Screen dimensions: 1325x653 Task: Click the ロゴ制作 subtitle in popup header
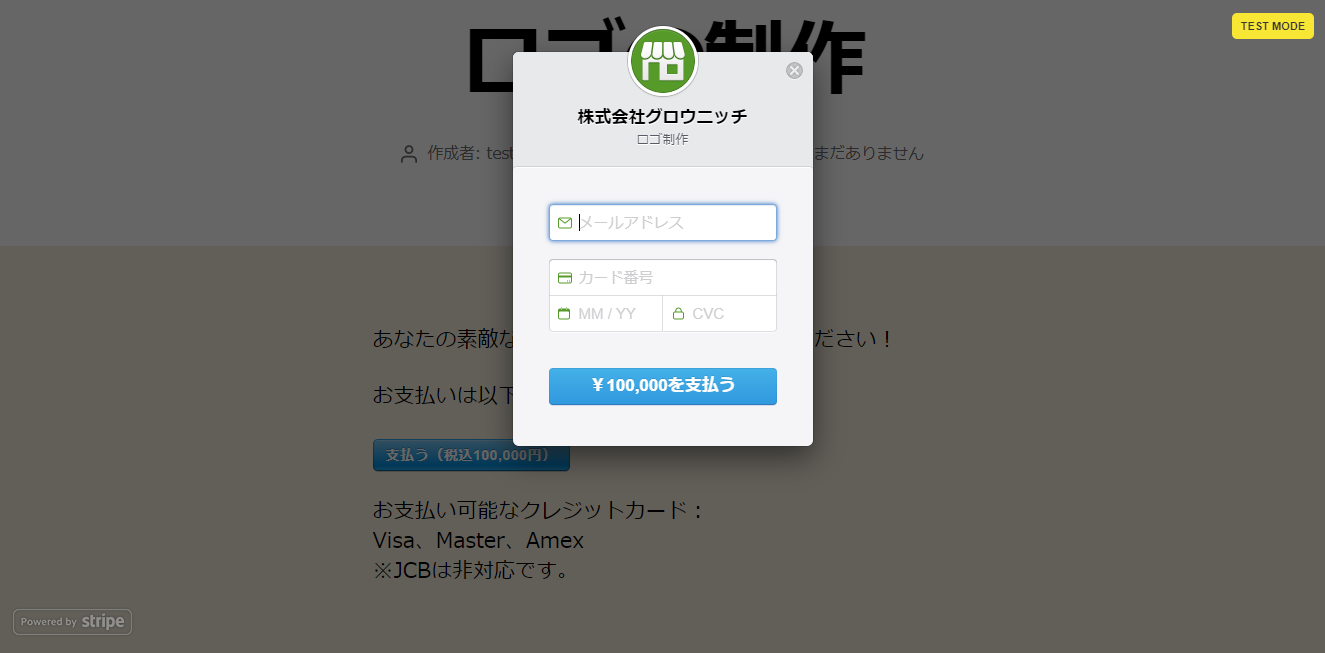(x=662, y=139)
